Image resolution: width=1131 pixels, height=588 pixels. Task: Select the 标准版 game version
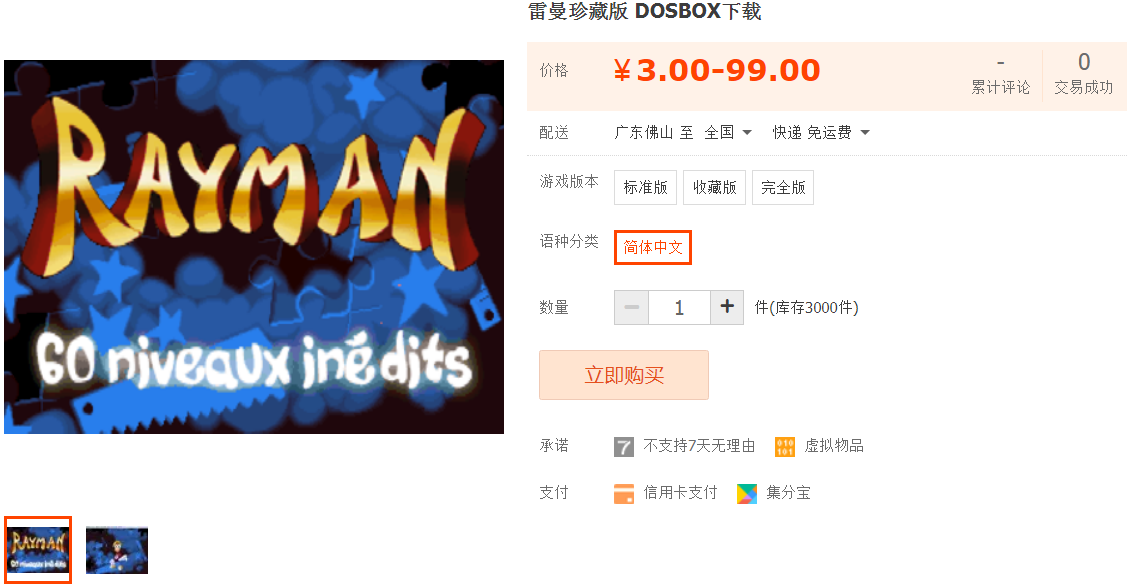coord(646,188)
